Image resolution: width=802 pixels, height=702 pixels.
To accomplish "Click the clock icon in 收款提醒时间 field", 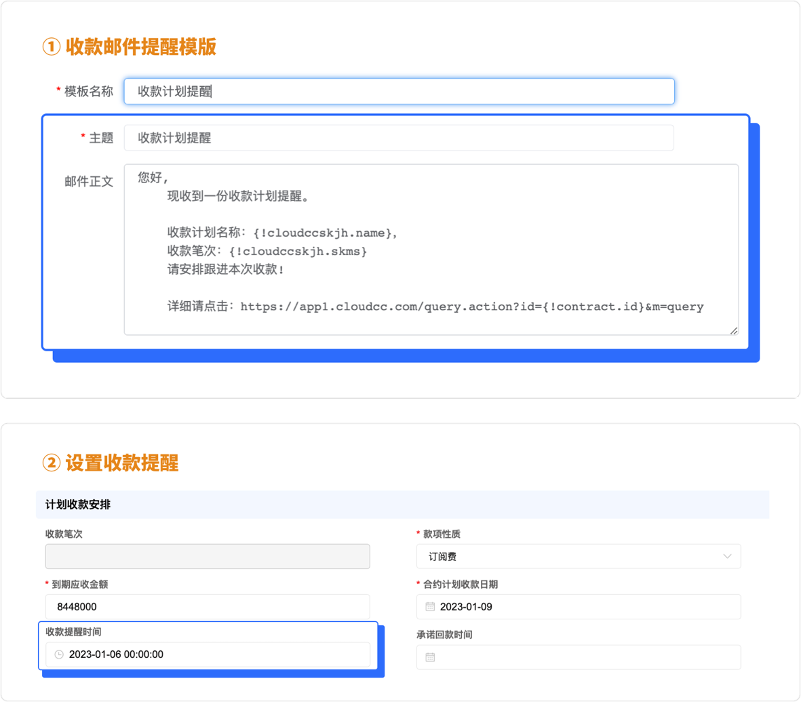I will point(58,655).
